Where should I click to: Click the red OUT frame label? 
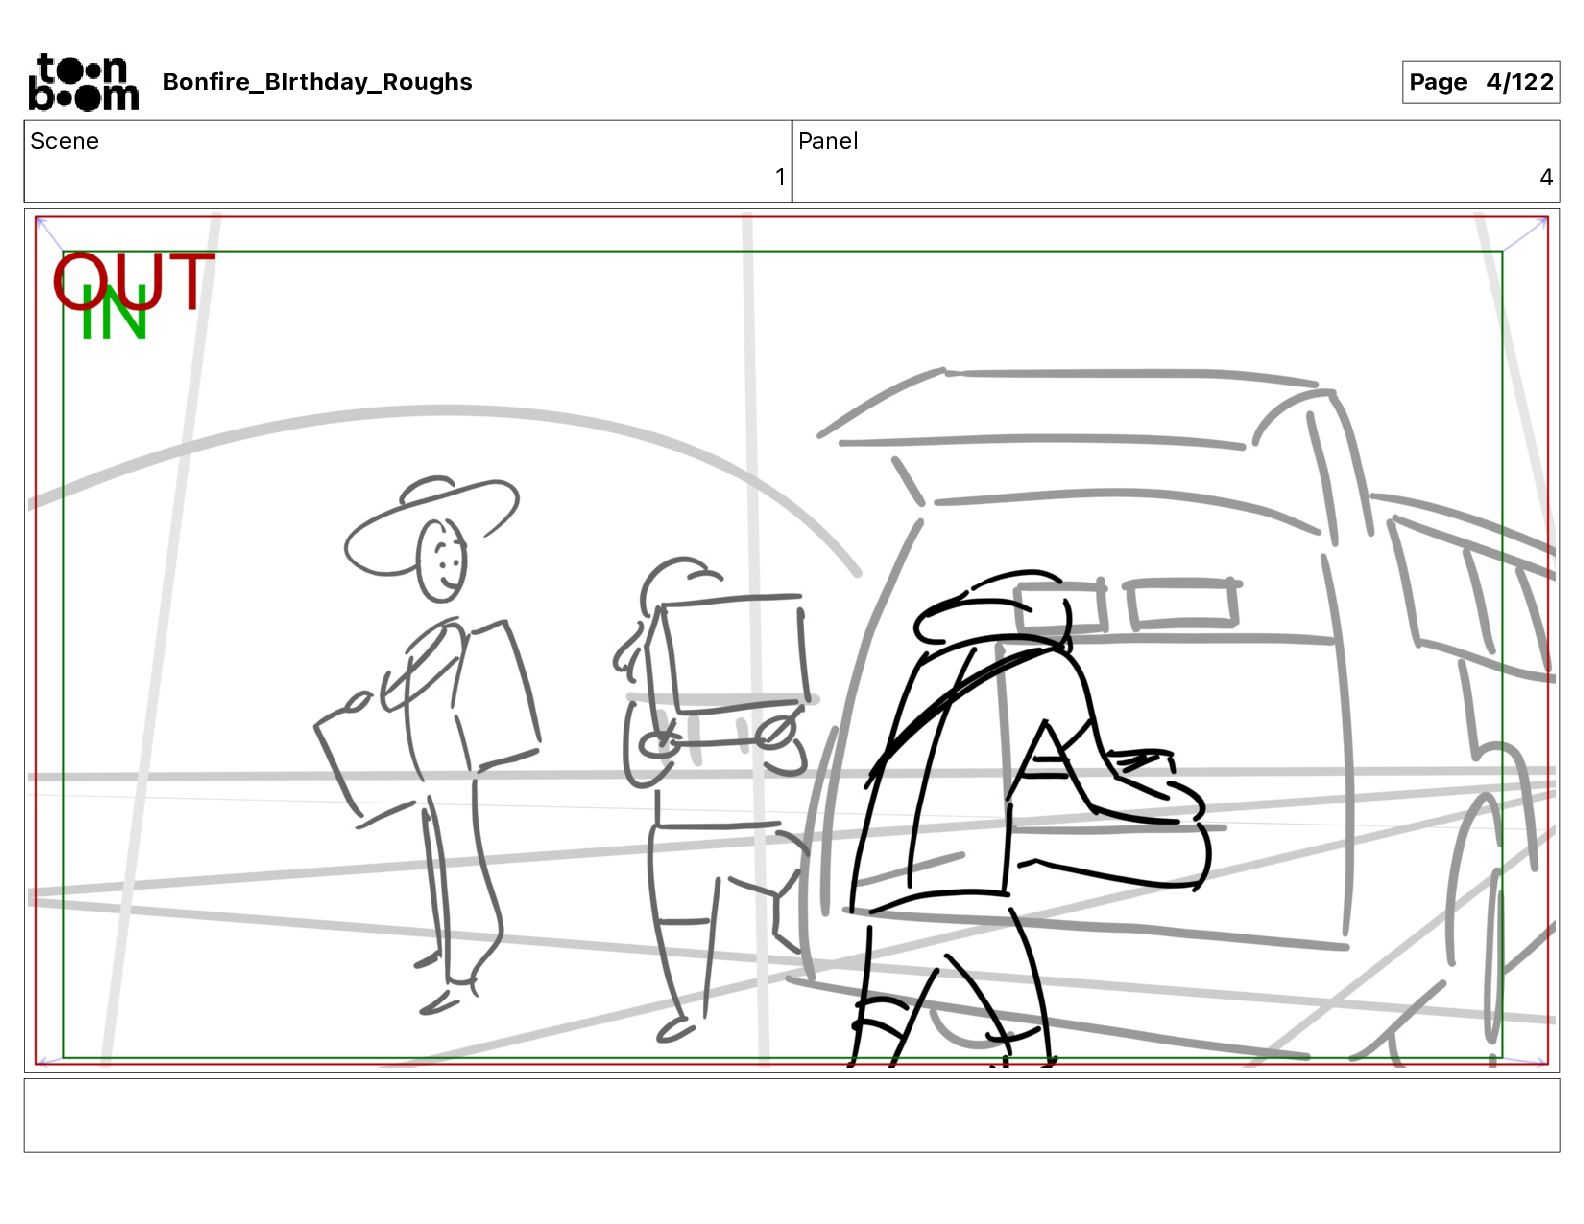coord(134,281)
